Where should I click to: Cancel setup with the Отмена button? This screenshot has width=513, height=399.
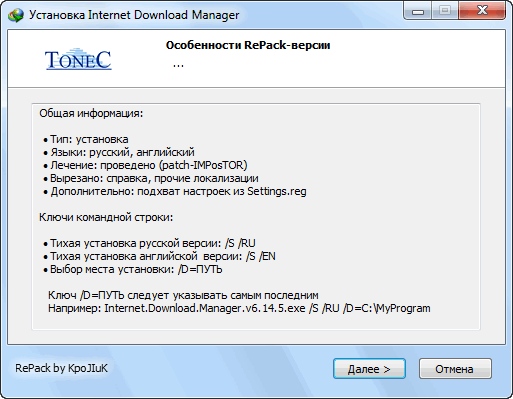click(x=455, y=369)
